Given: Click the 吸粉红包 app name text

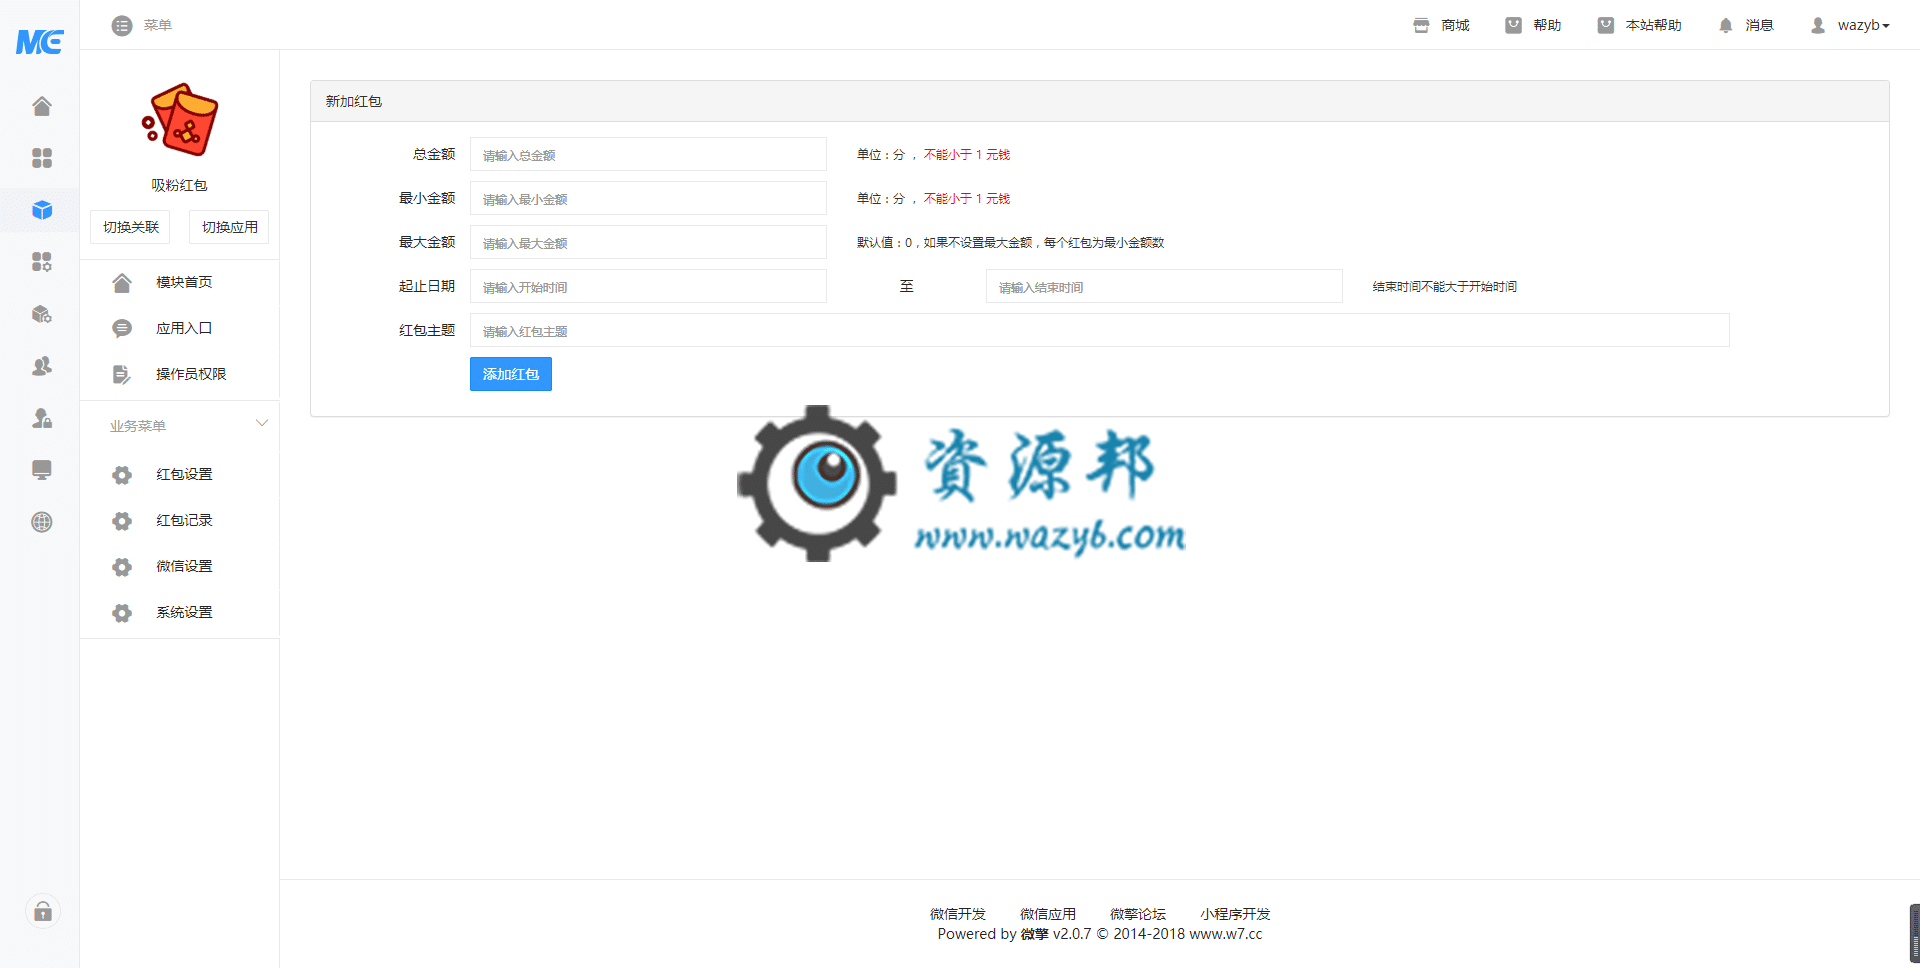Looking at the screenshot, I should point(179,185).
